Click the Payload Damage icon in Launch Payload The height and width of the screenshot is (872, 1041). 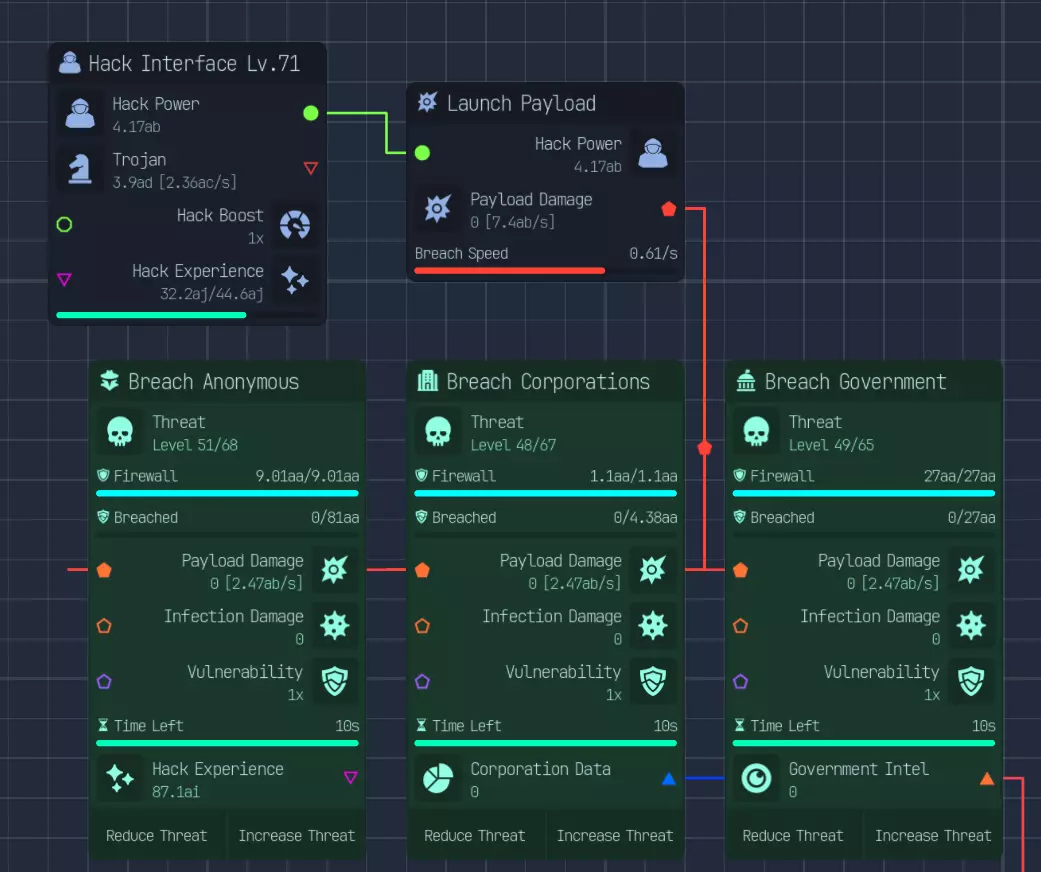pyautogui.click(x=438, y=209)
